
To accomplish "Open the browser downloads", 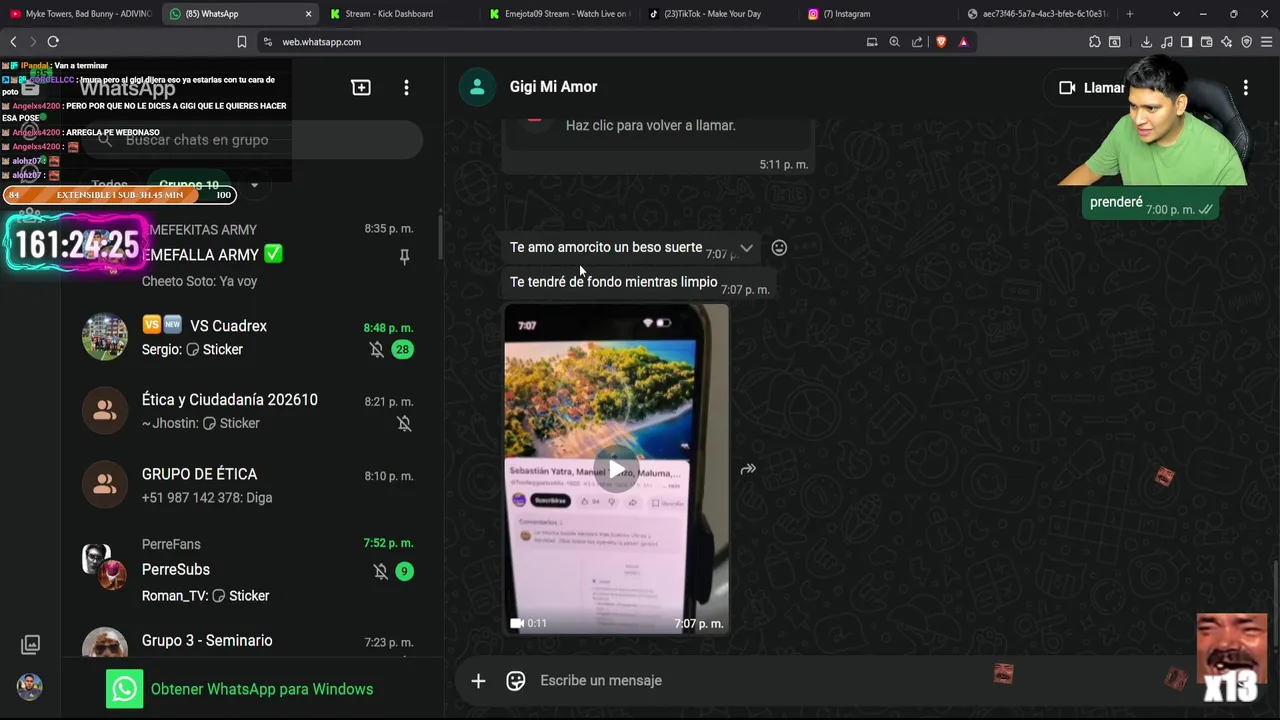I will click(1146, 42).
